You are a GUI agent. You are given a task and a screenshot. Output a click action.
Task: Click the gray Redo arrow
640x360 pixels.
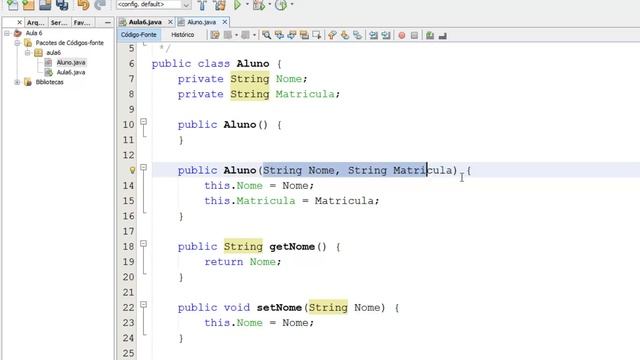click(x=100, y=5)
